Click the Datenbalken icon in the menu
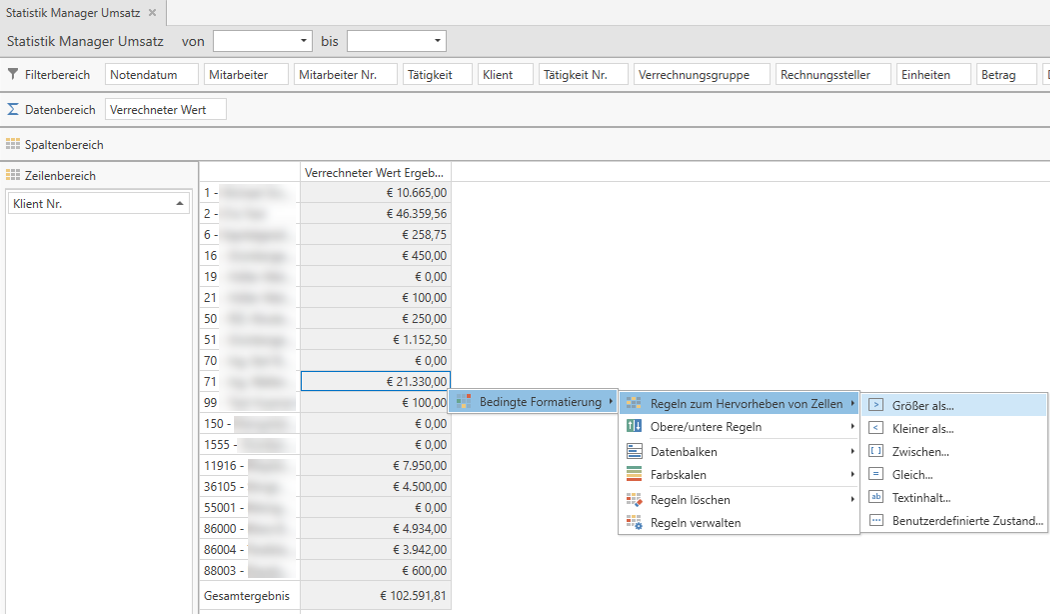1050x614 pixels. 633,452
